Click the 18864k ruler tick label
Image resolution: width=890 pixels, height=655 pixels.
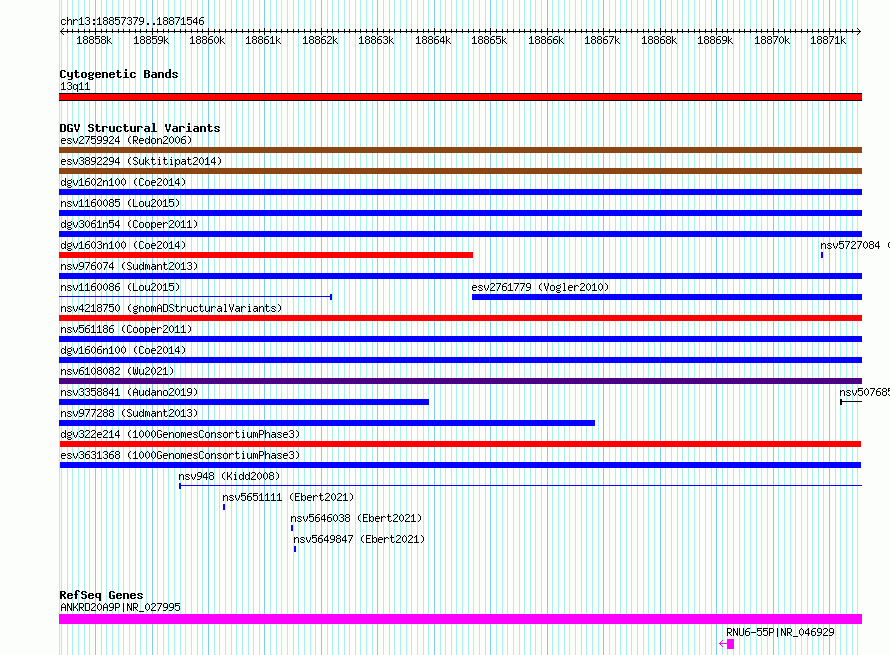point(433,40)
